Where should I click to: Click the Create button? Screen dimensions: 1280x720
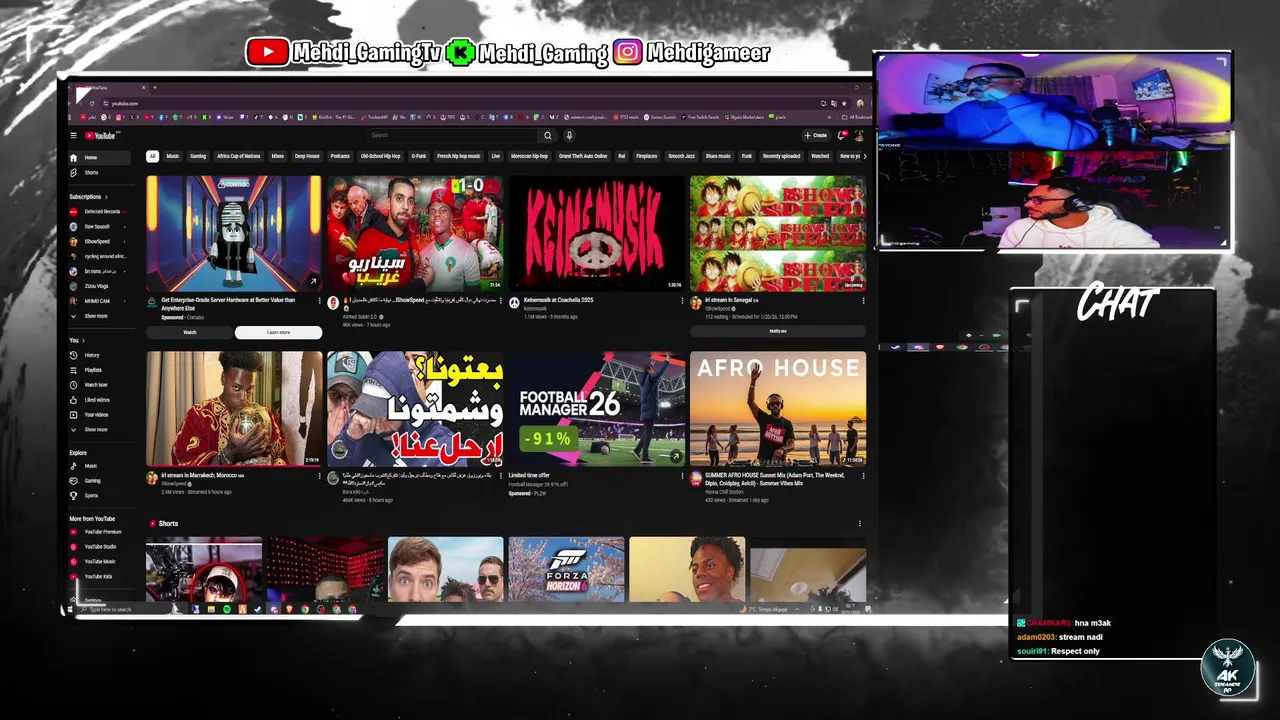click(x=816, y=135)
